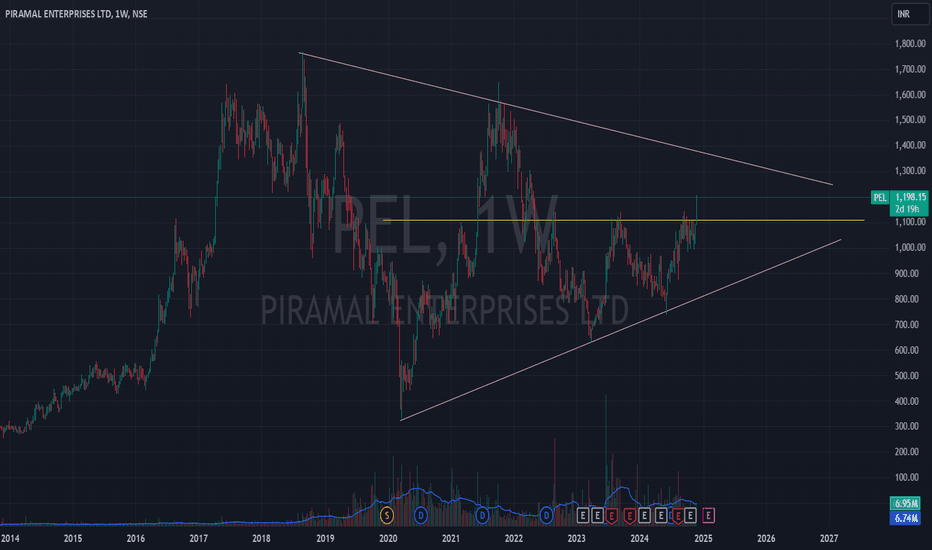Click the 1,600.00 price scale label

point(910,95)
